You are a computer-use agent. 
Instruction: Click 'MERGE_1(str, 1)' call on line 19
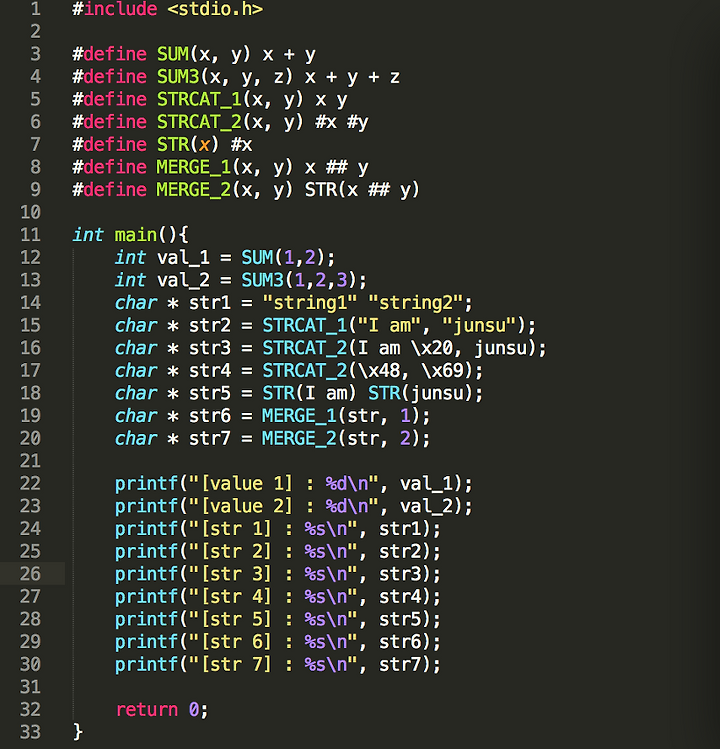(x=341, y=416)
